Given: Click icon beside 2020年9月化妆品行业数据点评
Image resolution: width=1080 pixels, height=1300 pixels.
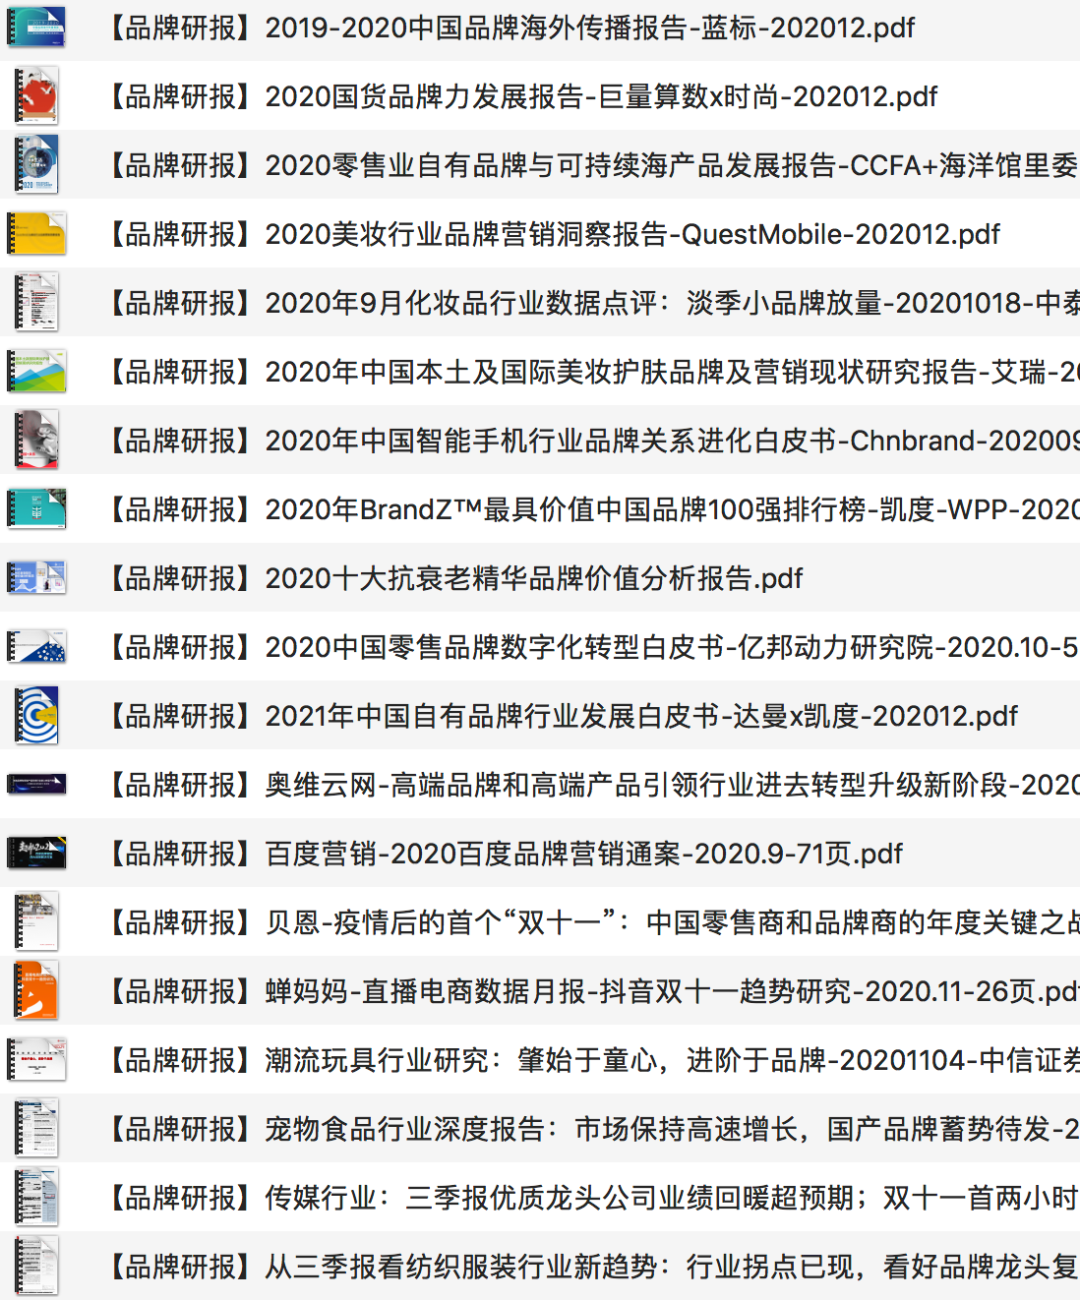Looking at the screenshot, I should click(36, 302).
